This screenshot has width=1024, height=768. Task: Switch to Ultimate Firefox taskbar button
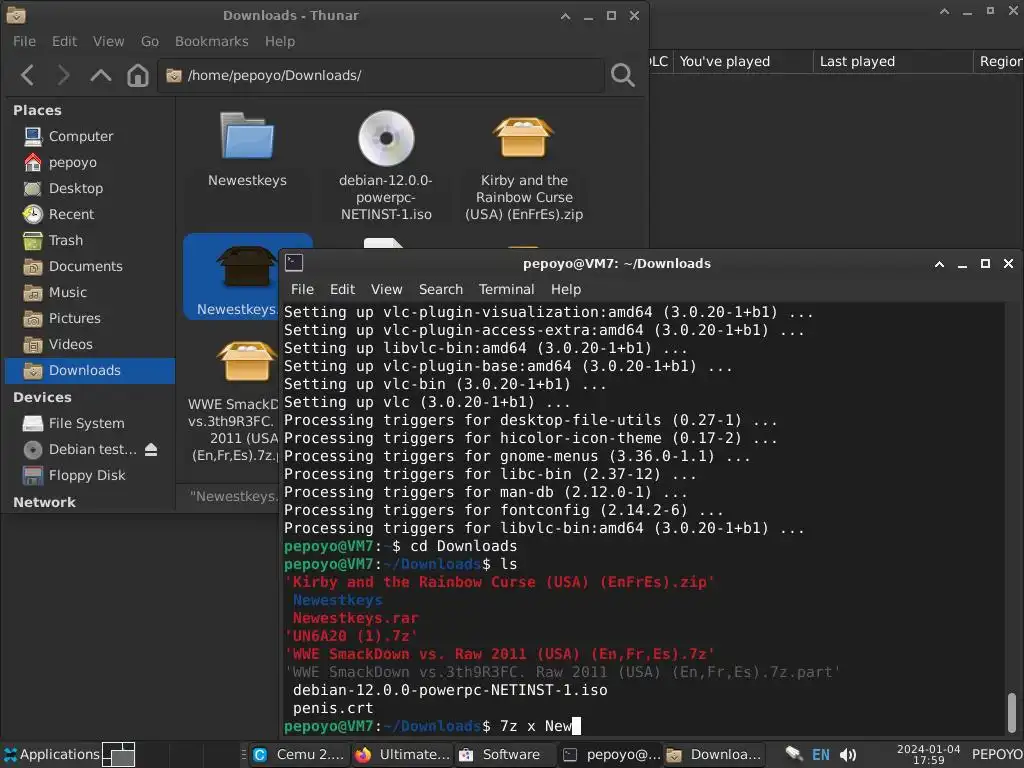pos(402,754)
